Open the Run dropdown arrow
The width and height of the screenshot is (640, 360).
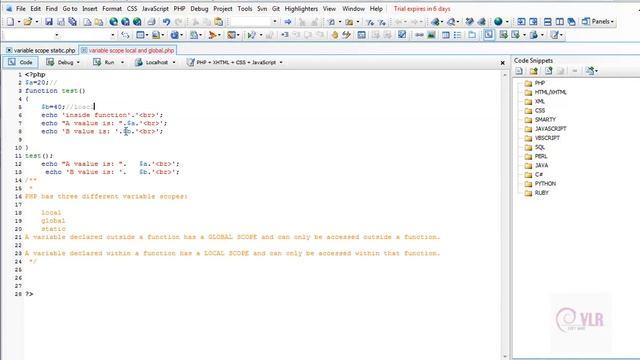(x=122, y=62)
